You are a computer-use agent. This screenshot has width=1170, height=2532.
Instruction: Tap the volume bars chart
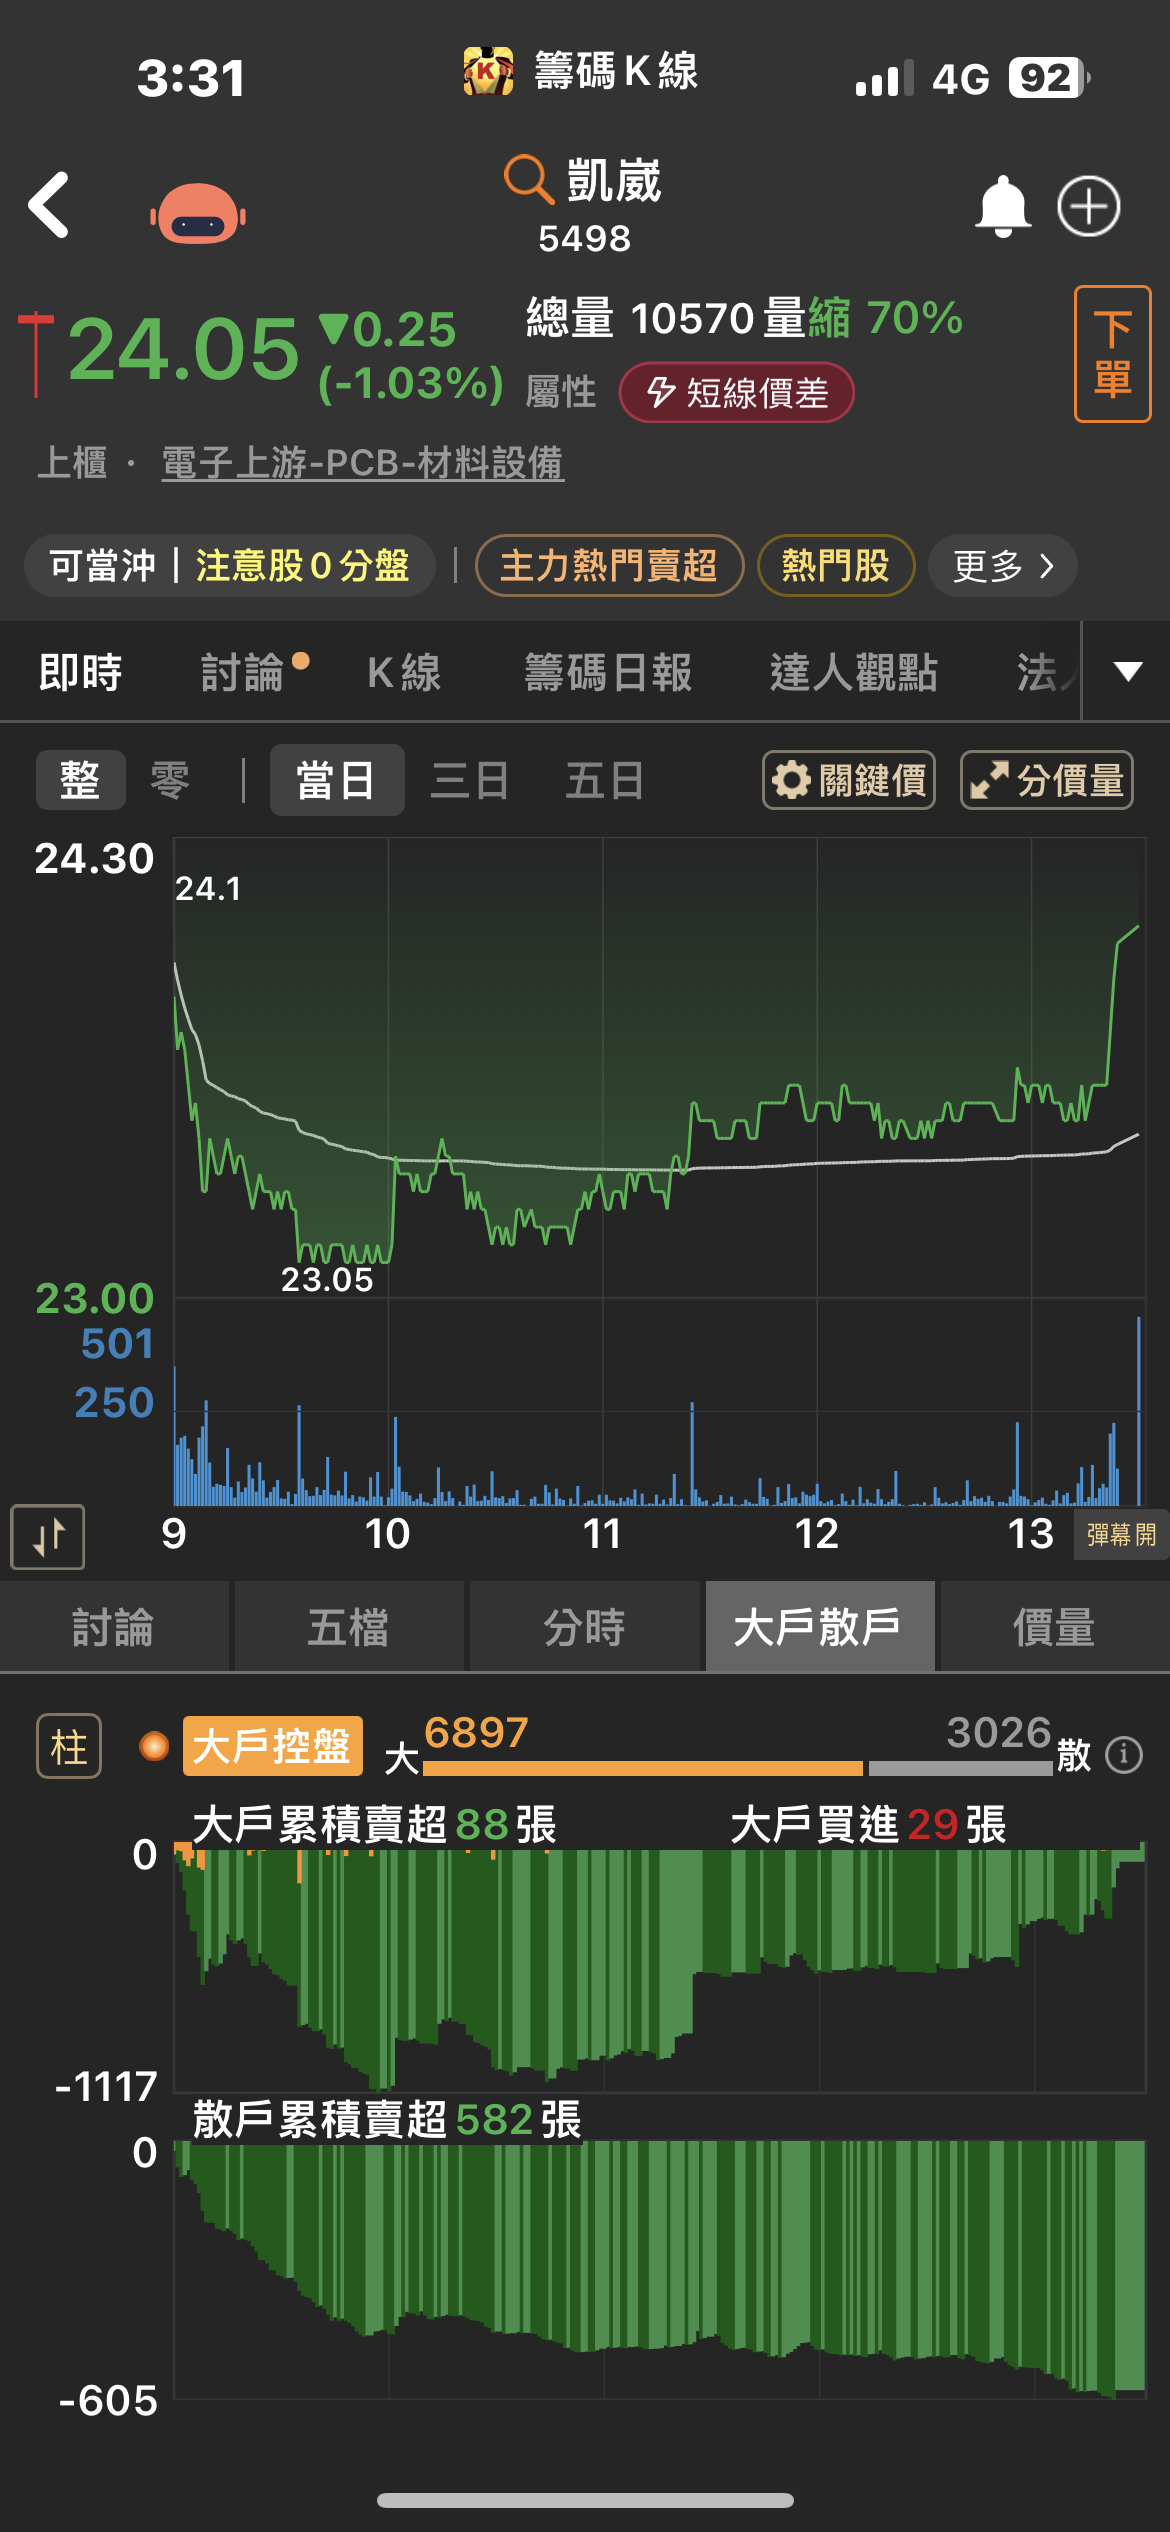660,1410
